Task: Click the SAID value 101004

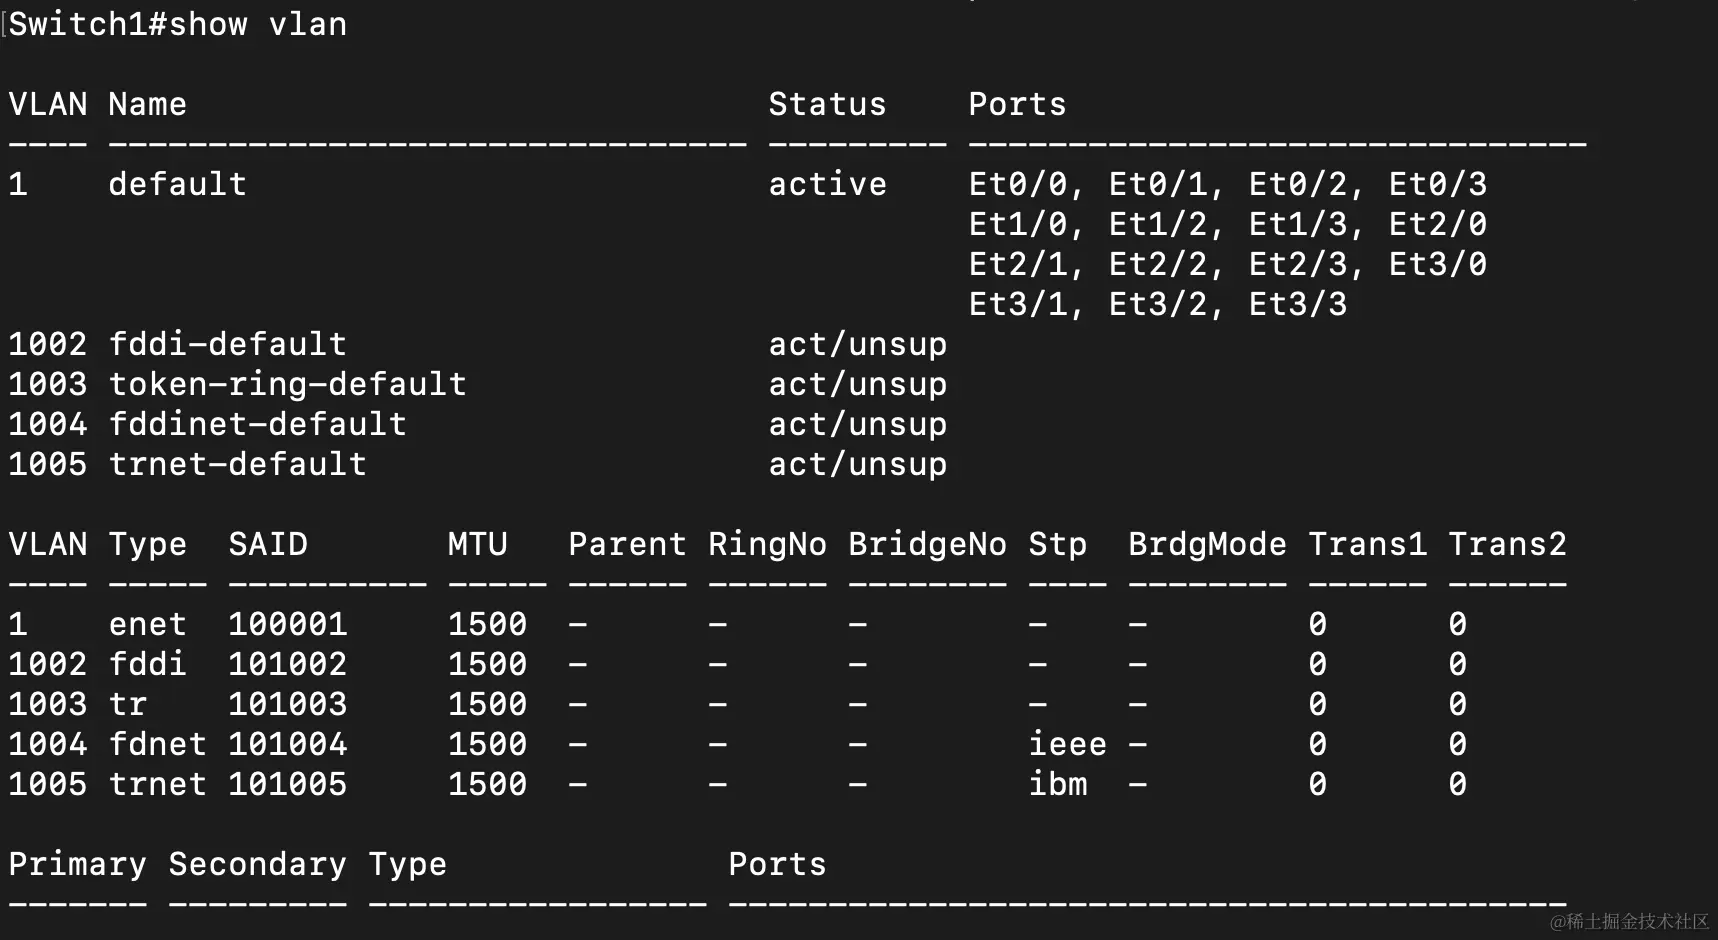Action: click(288, 744)
